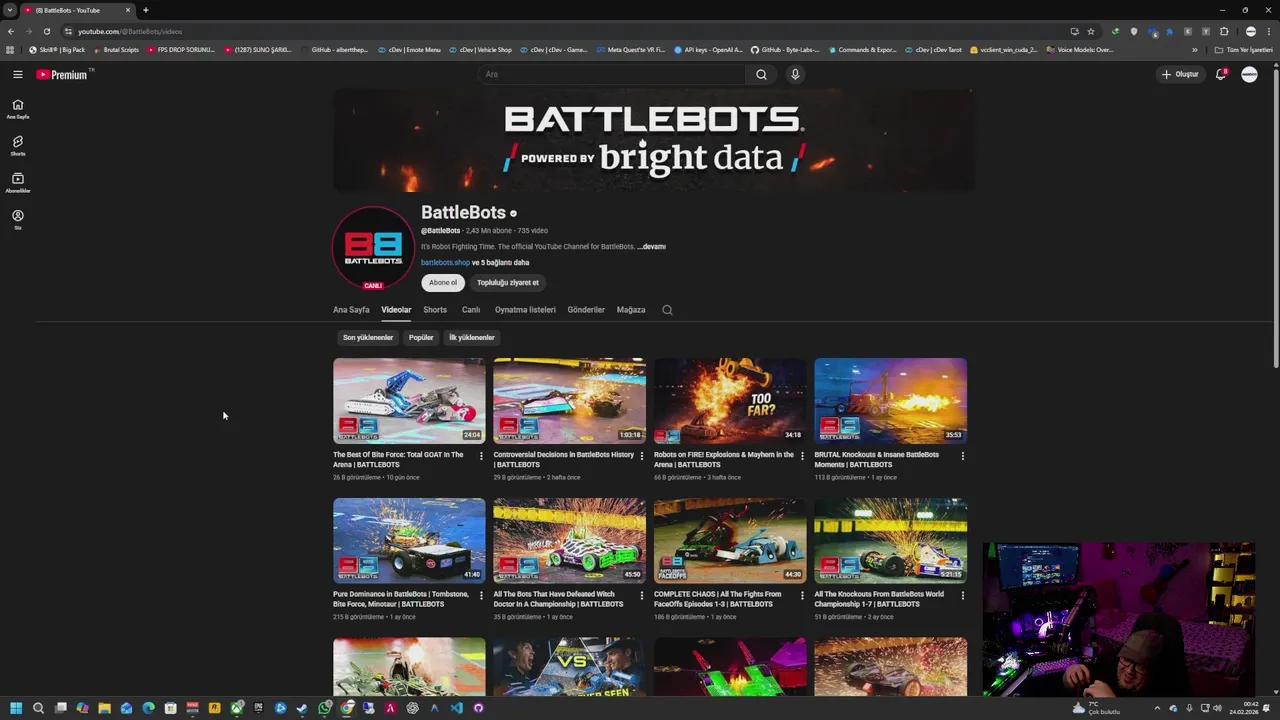Open Windows Start menu
Viewport: 1280px width, 720px height.
[16, 708]
